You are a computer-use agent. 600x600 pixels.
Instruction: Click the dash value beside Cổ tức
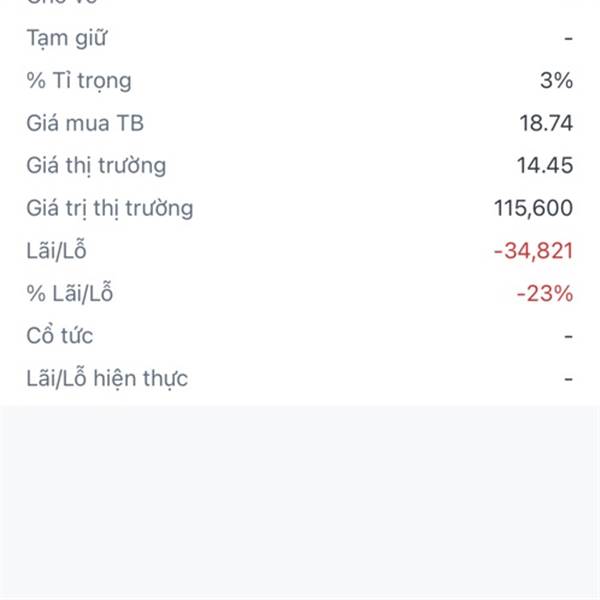[x=568, y=336]
